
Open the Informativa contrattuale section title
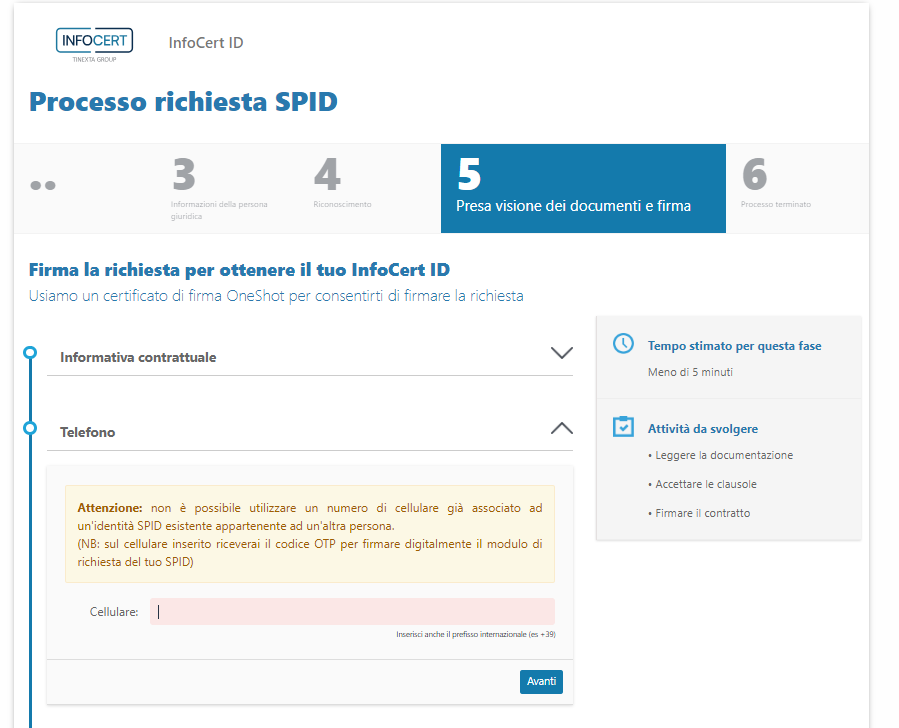pyautogui.click(x=138, y=357)
